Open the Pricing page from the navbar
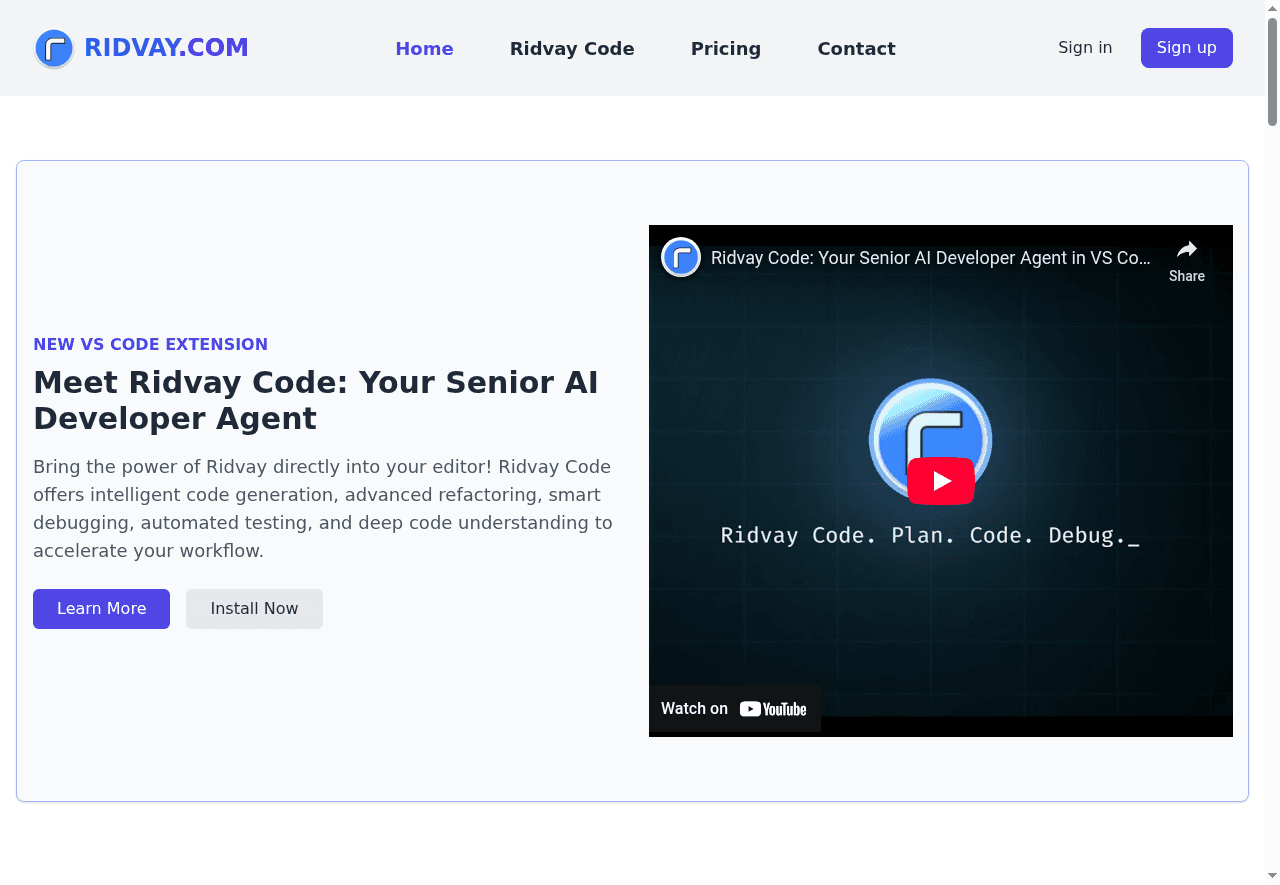This screenshot has width=1280, height=885. [725, 49]
